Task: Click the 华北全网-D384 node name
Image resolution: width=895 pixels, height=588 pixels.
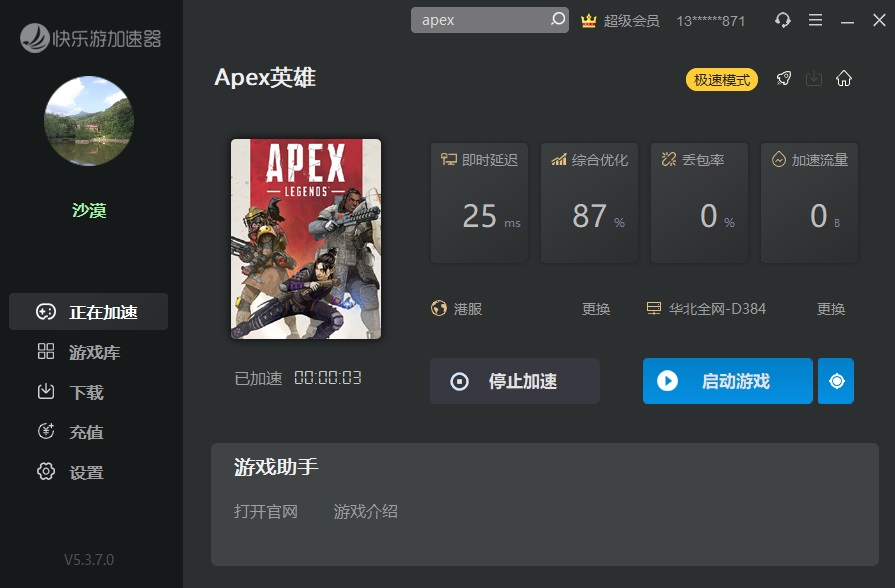Action: tap(717, 309)
